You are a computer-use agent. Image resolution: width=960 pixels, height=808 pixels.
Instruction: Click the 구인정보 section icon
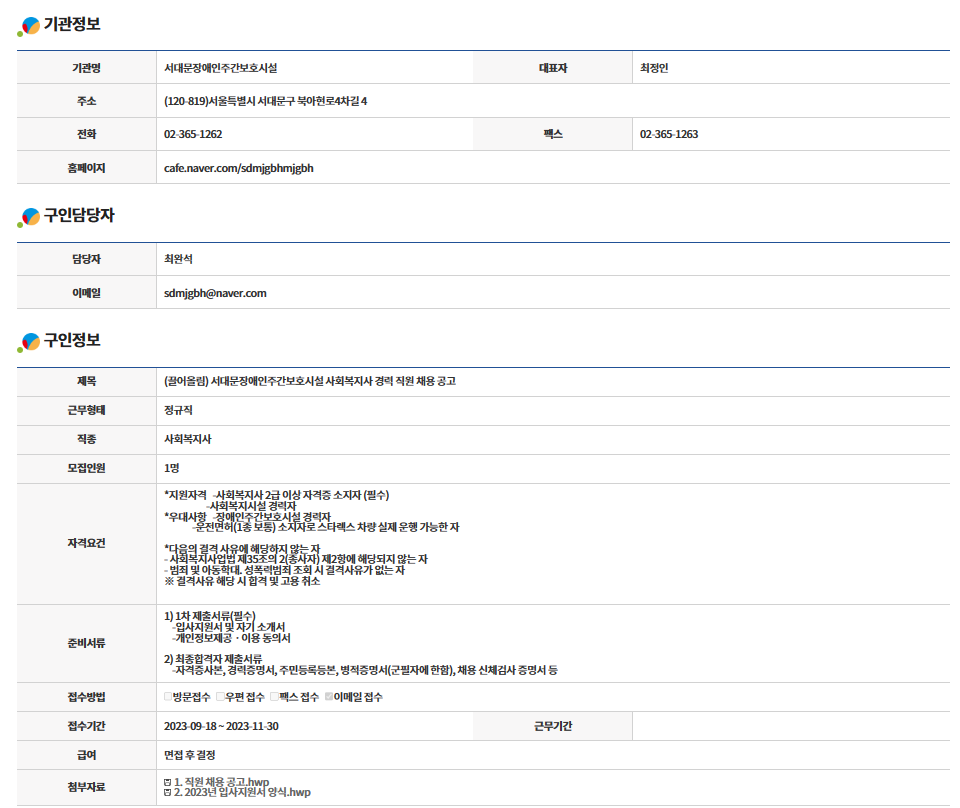pos(29,342)
